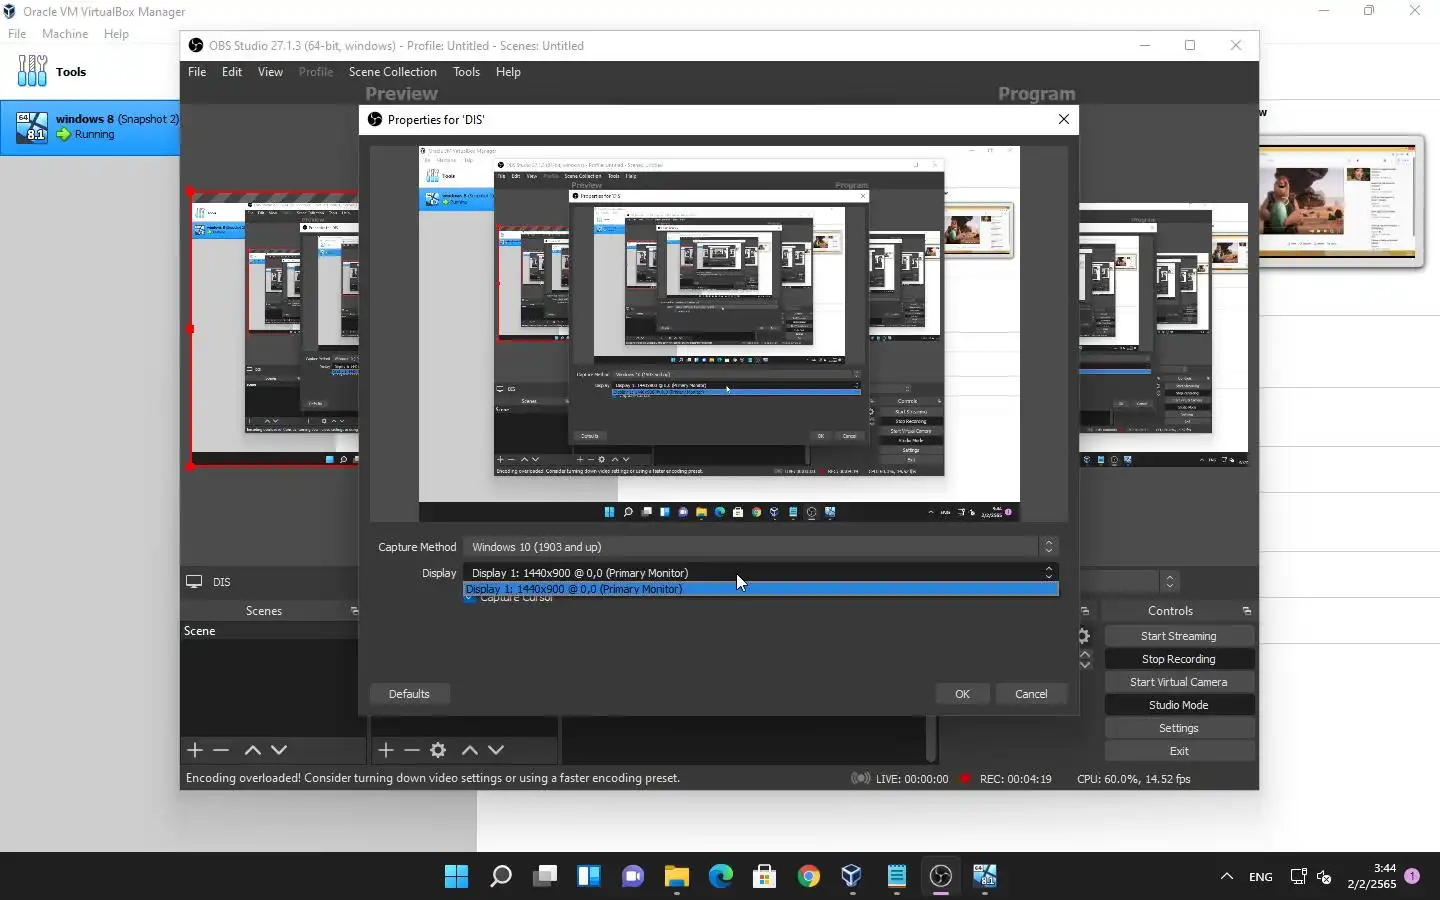Pop out the Scenes dock panel

(354, 611)
